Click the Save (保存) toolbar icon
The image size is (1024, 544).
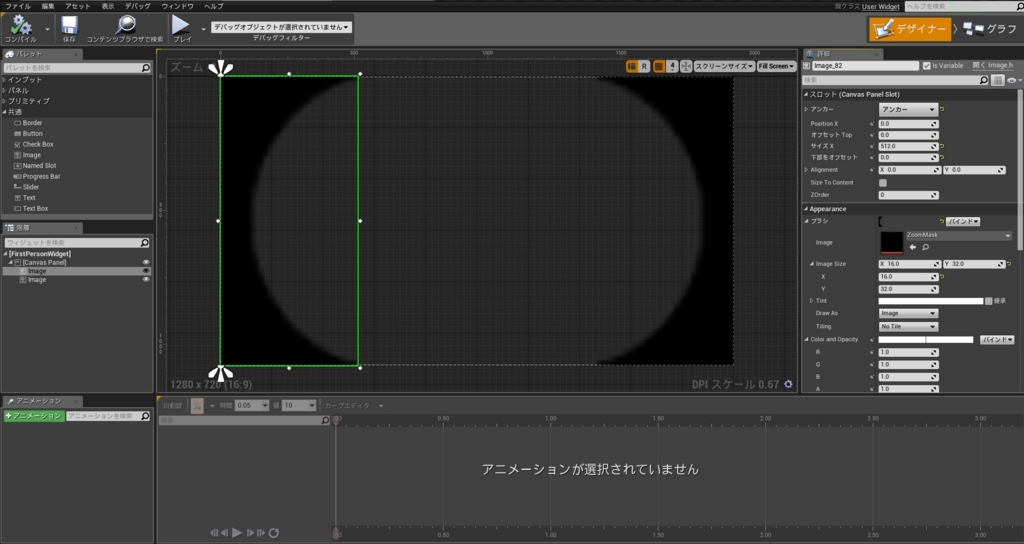pos(69,25)
